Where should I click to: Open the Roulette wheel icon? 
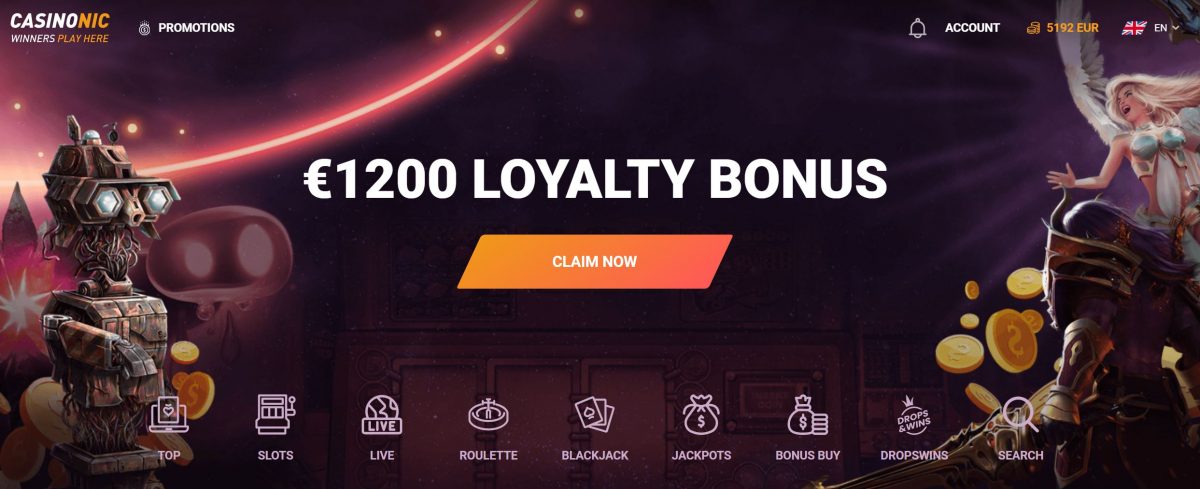488,415
